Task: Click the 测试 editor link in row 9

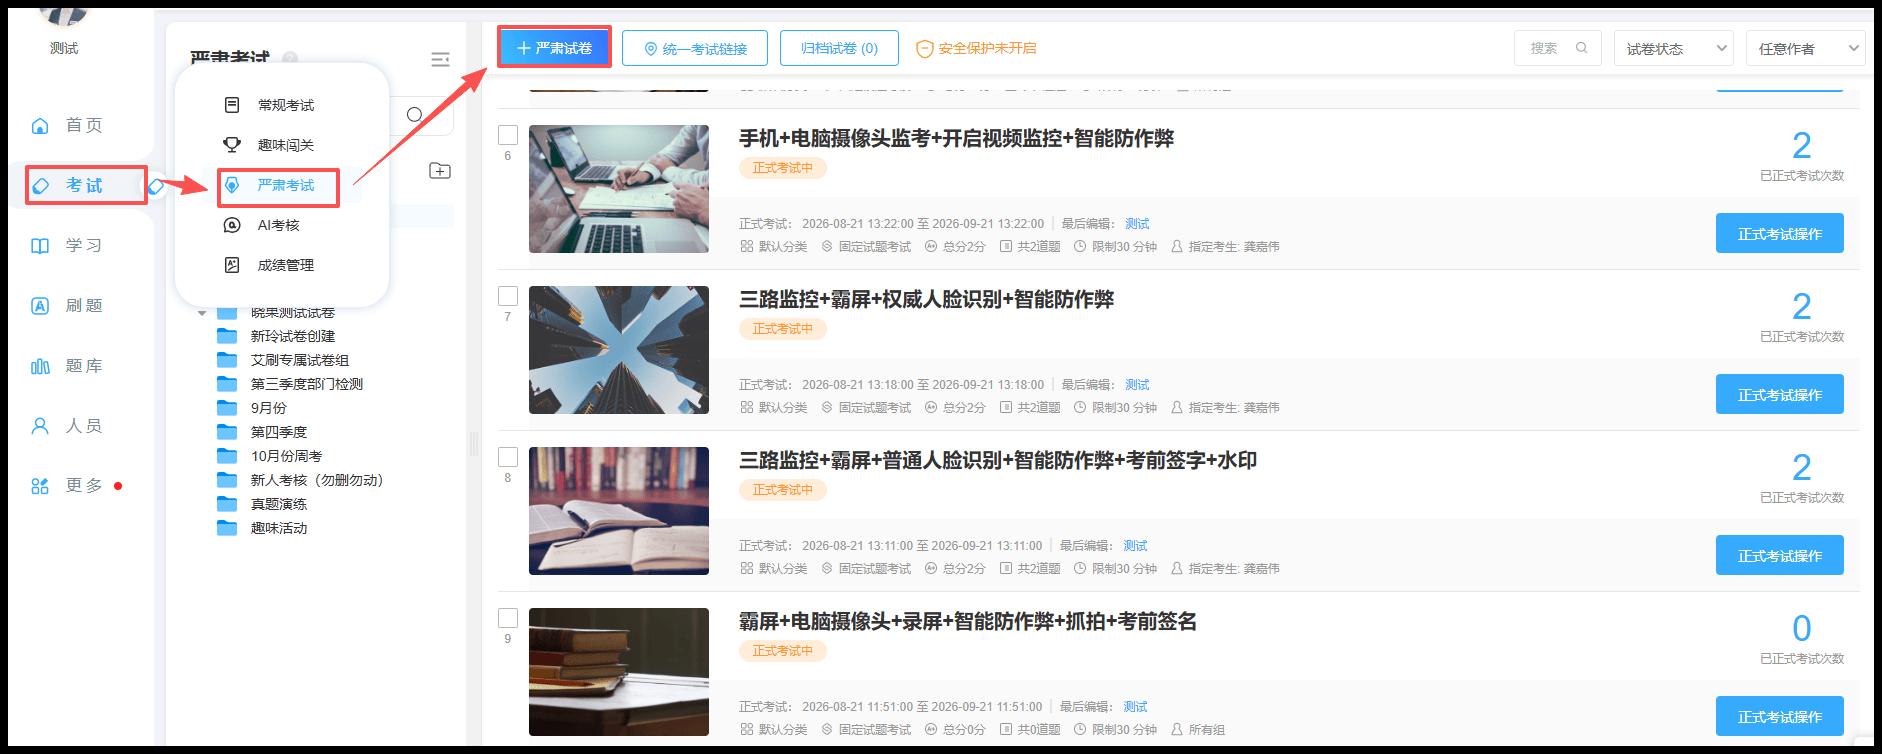Action: coord(1135,707)
